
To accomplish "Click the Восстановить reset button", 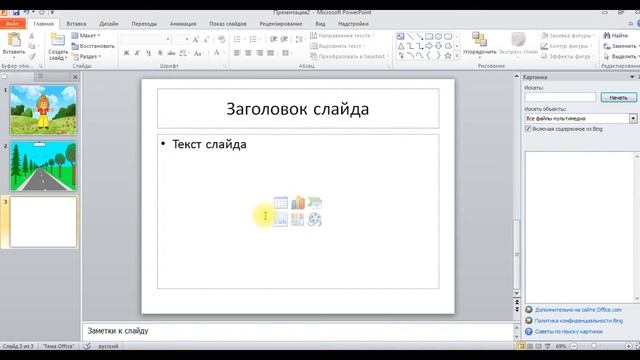I will [x=93, y=46].
